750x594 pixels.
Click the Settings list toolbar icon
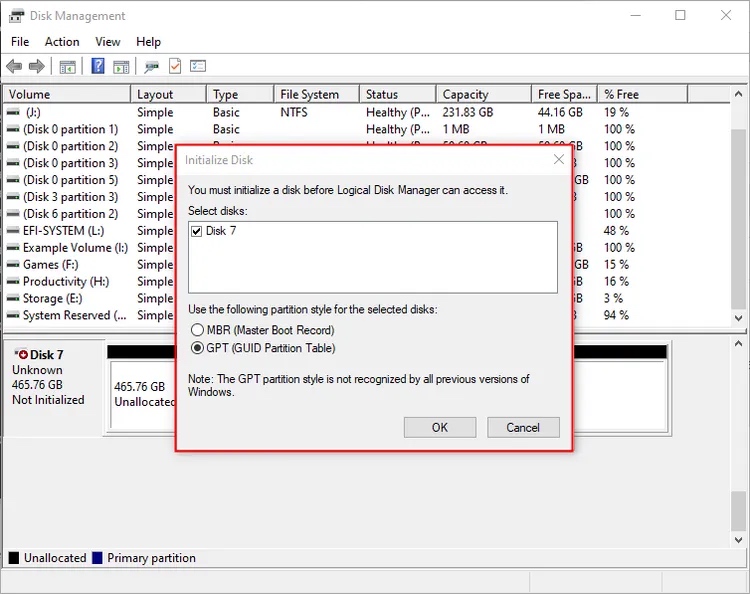click(x=198, y=66)
